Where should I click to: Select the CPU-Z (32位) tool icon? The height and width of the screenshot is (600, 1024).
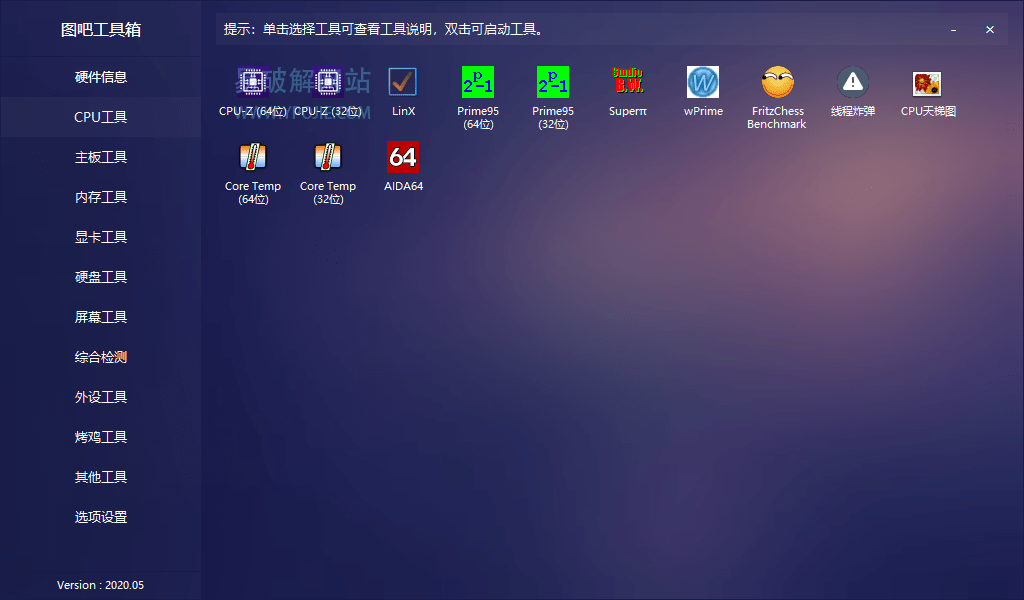point(327,82)
